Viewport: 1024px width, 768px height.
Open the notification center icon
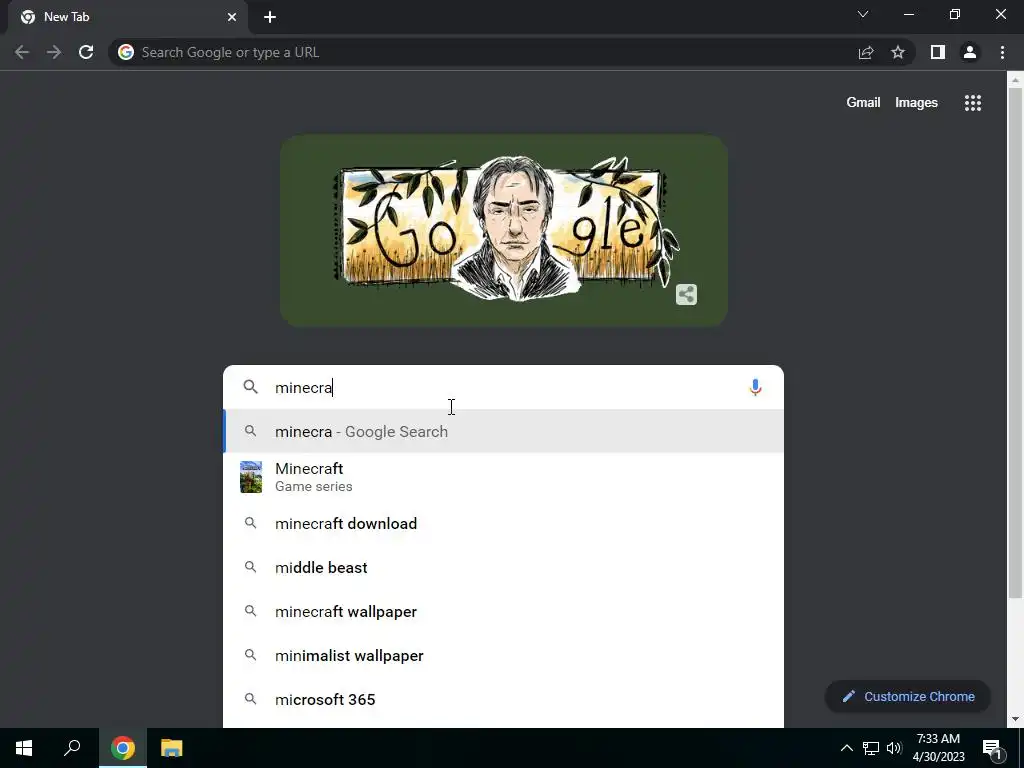coord(992,748)
